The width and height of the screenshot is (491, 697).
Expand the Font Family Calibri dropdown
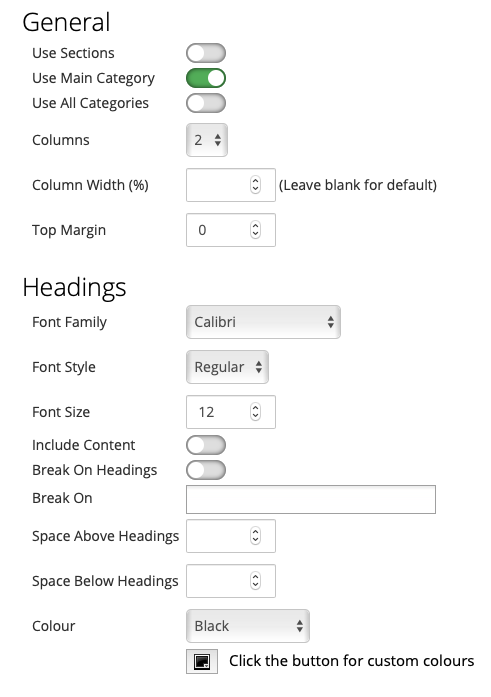263,322
